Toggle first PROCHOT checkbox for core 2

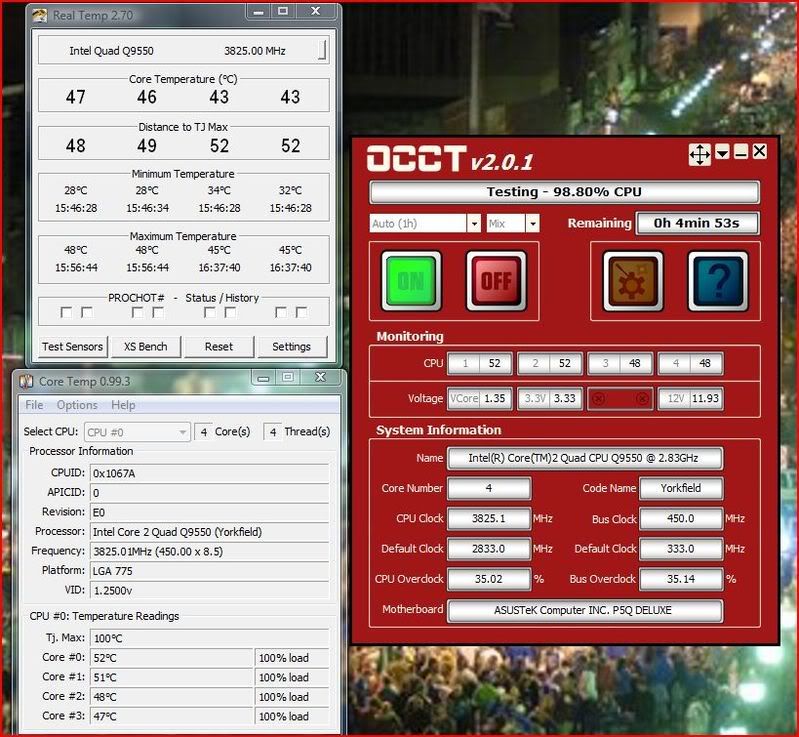click(137, 312)
